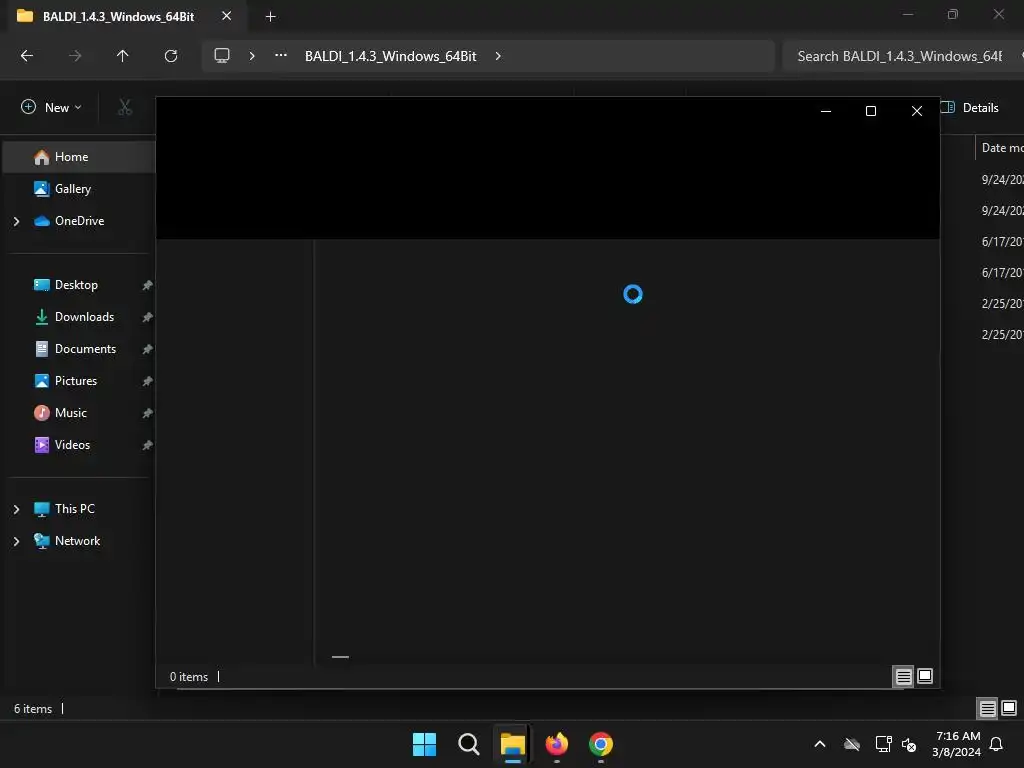Open the network status tray icon
Image resolution: width=1024 pixels, height=768 pixels.
884,744
